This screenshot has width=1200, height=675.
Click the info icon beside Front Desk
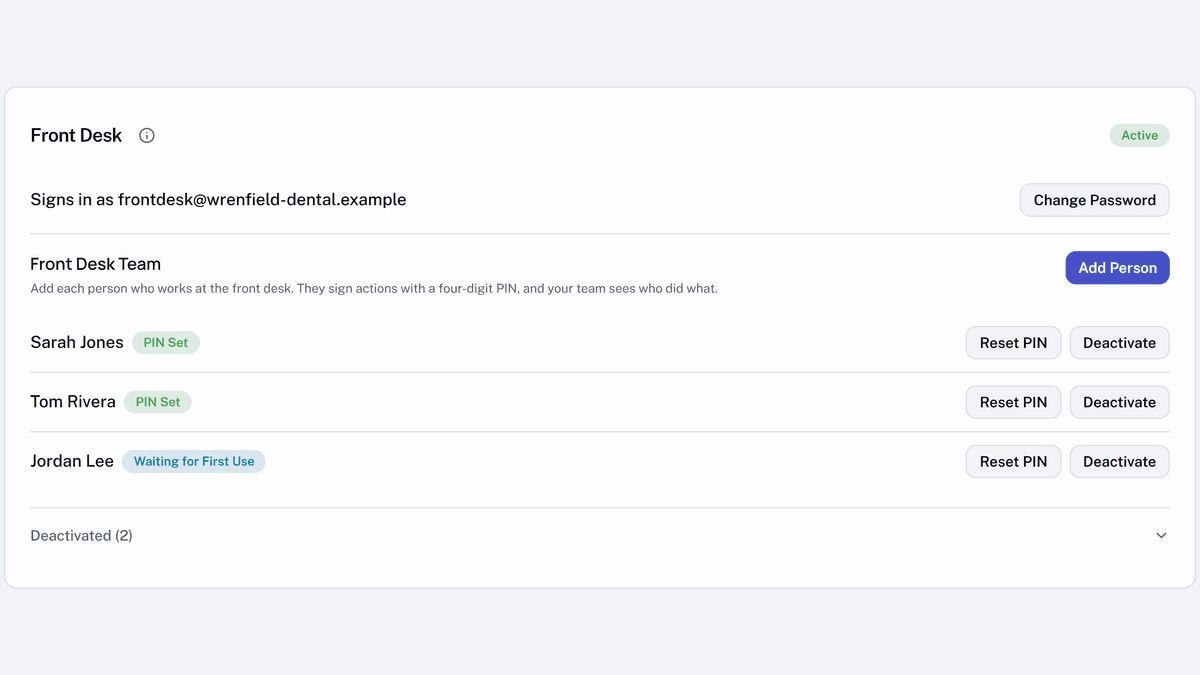click(147, 136)
